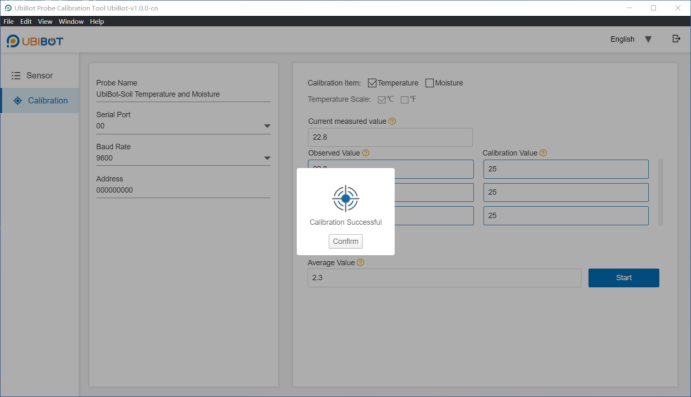Click the UbiBot logo

(x=35, y=41)
